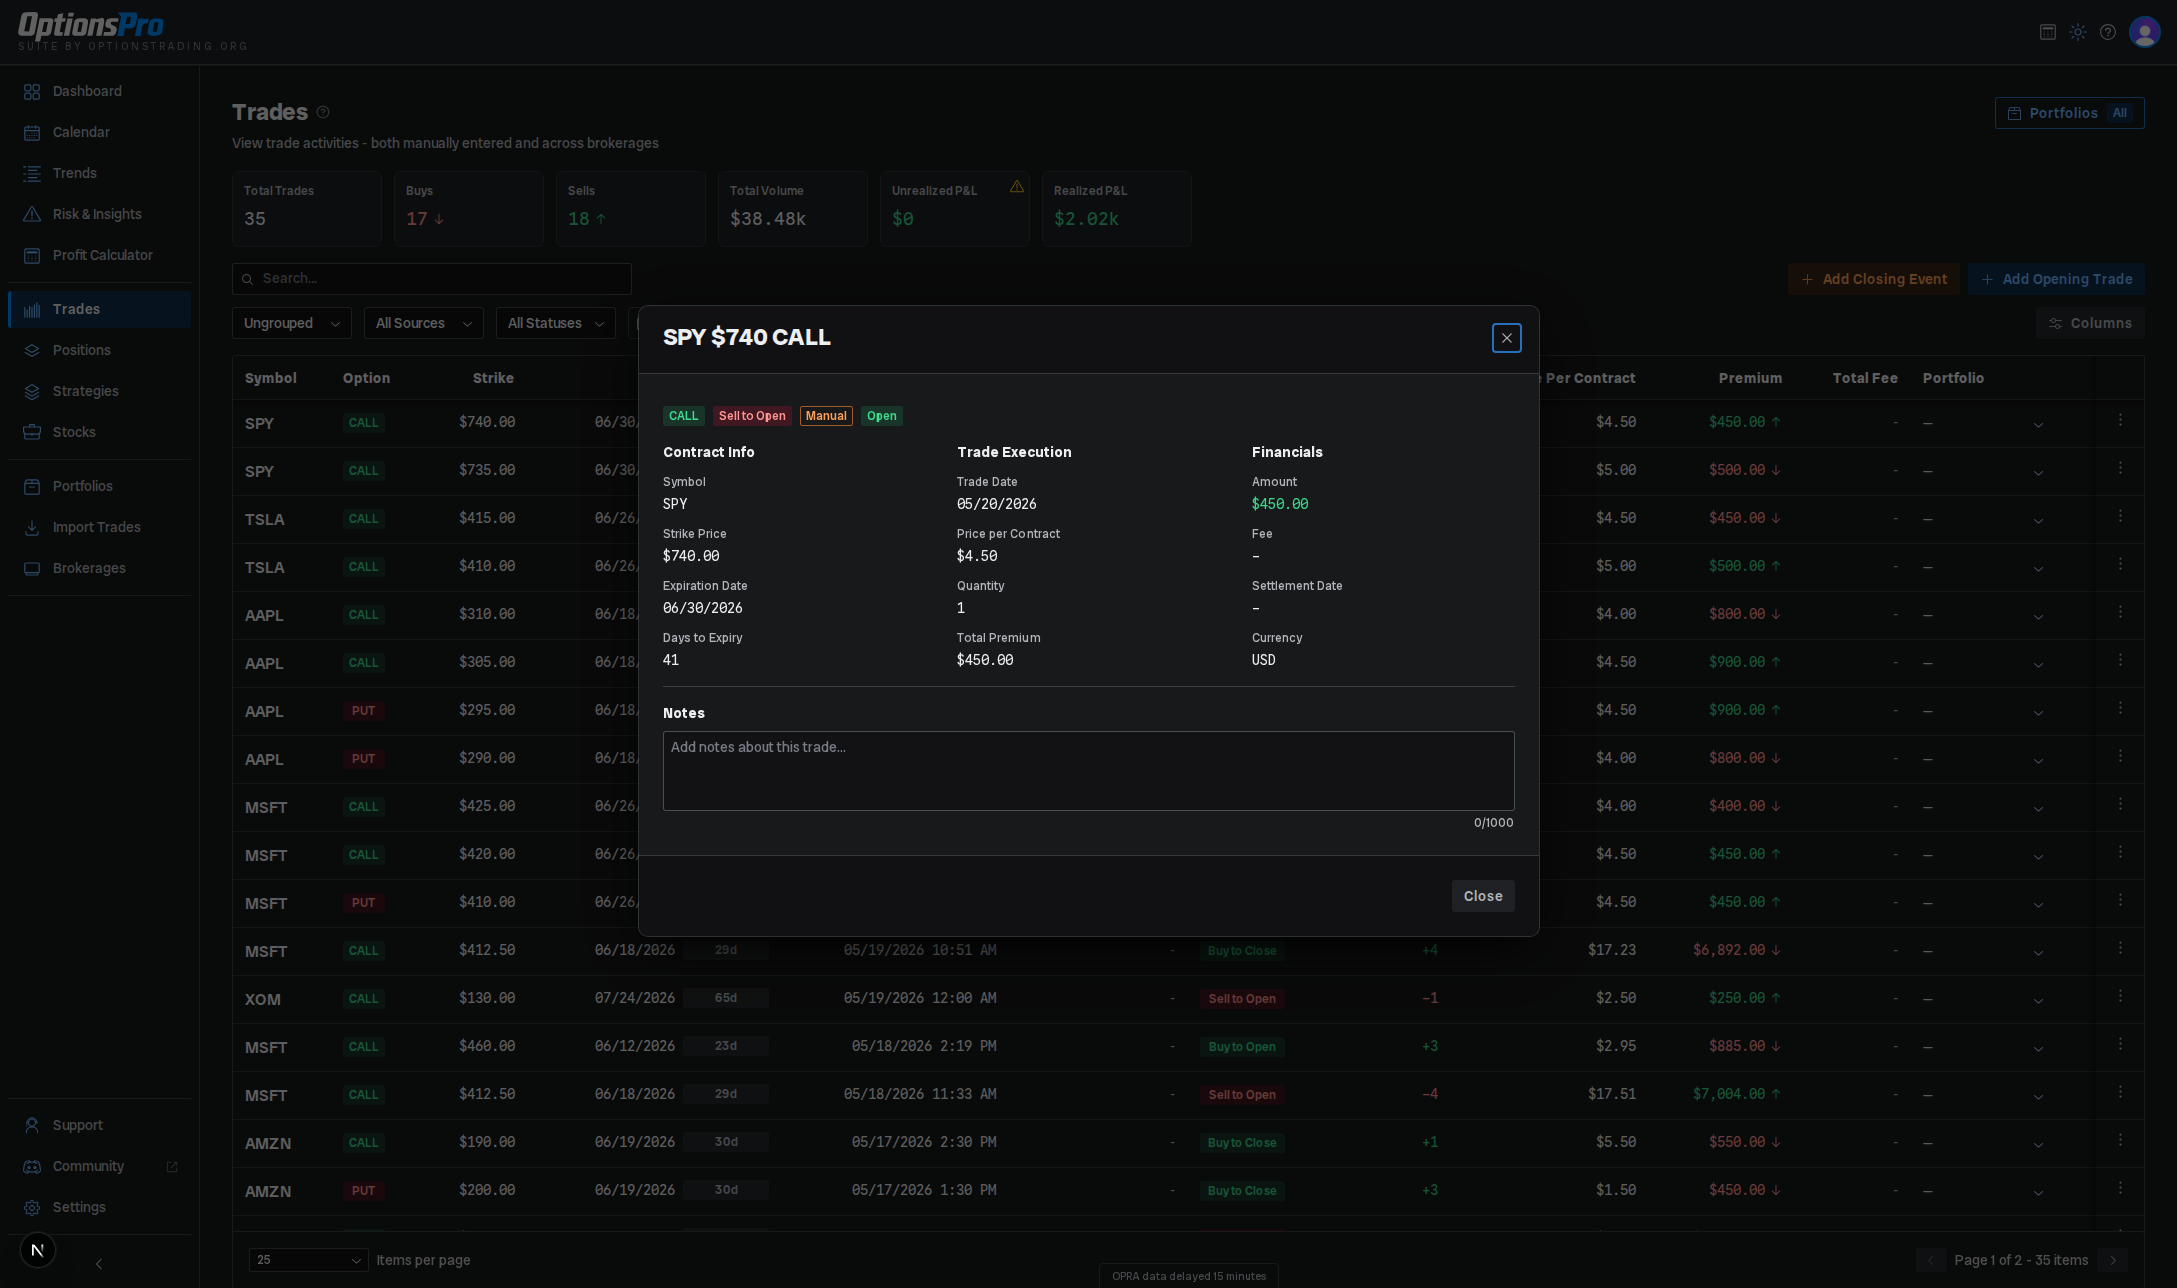Sort by the Symbol column header
Viewport: 2177px width, 1288px height.
pos(270,378)
